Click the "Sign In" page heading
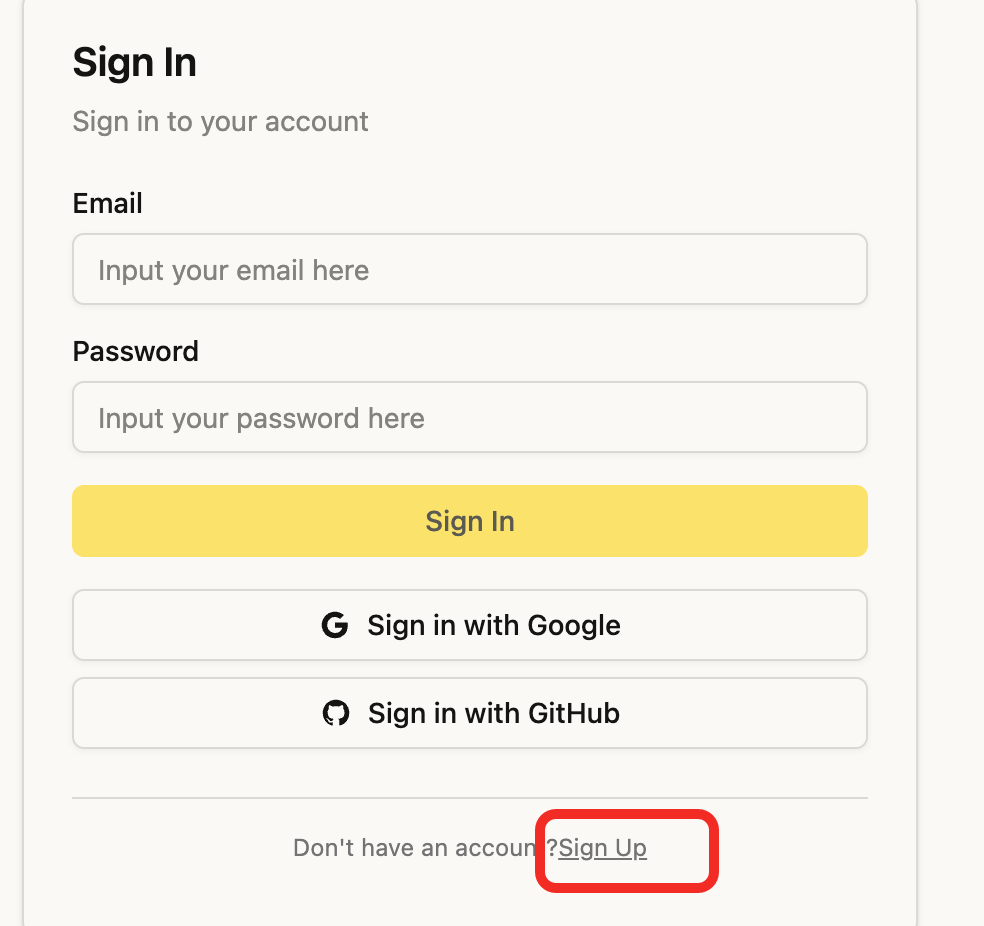The width and height of the screenshot is (984, 926). pyautogui.click(x=135, y=63)
